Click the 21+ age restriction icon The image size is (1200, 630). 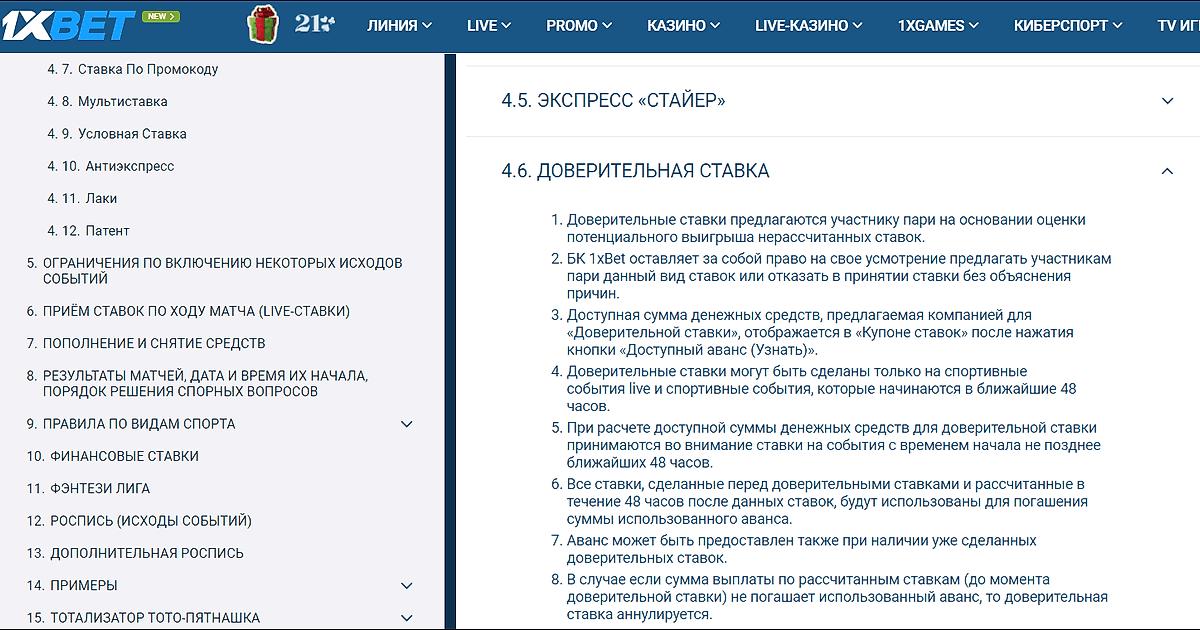click(315, 23)
